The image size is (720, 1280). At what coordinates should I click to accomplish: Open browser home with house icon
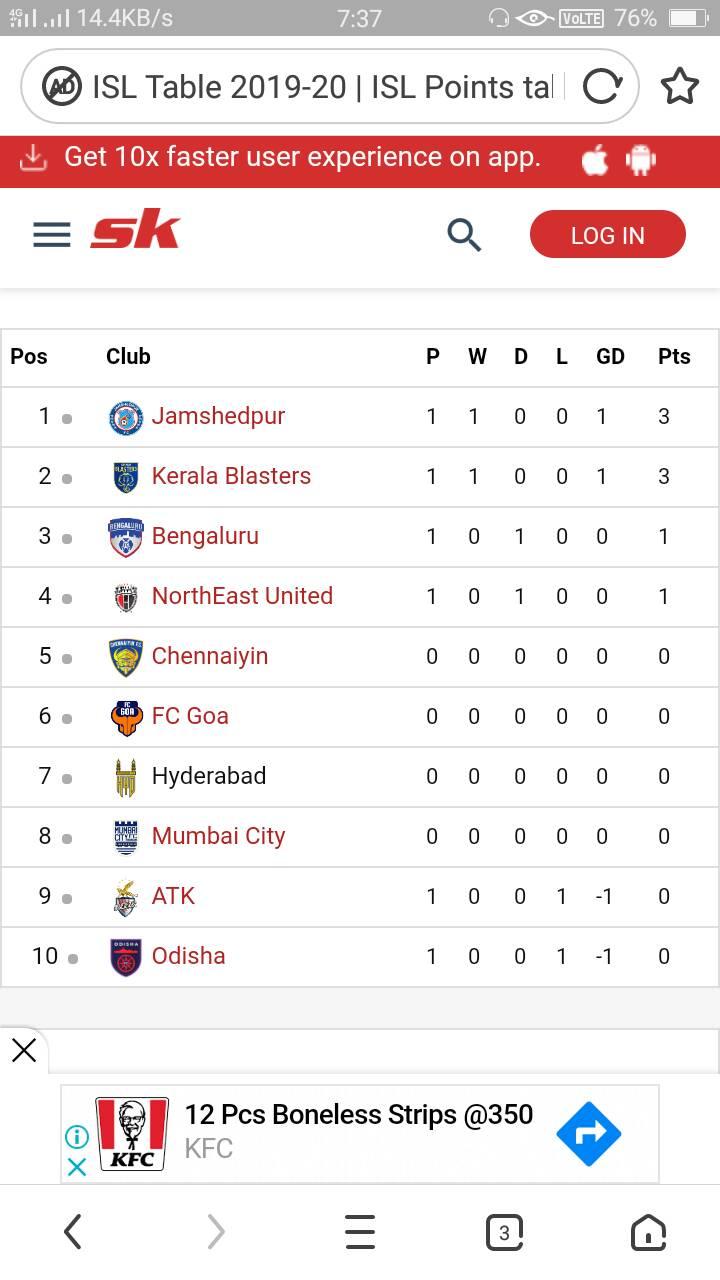coord(648,1232)
